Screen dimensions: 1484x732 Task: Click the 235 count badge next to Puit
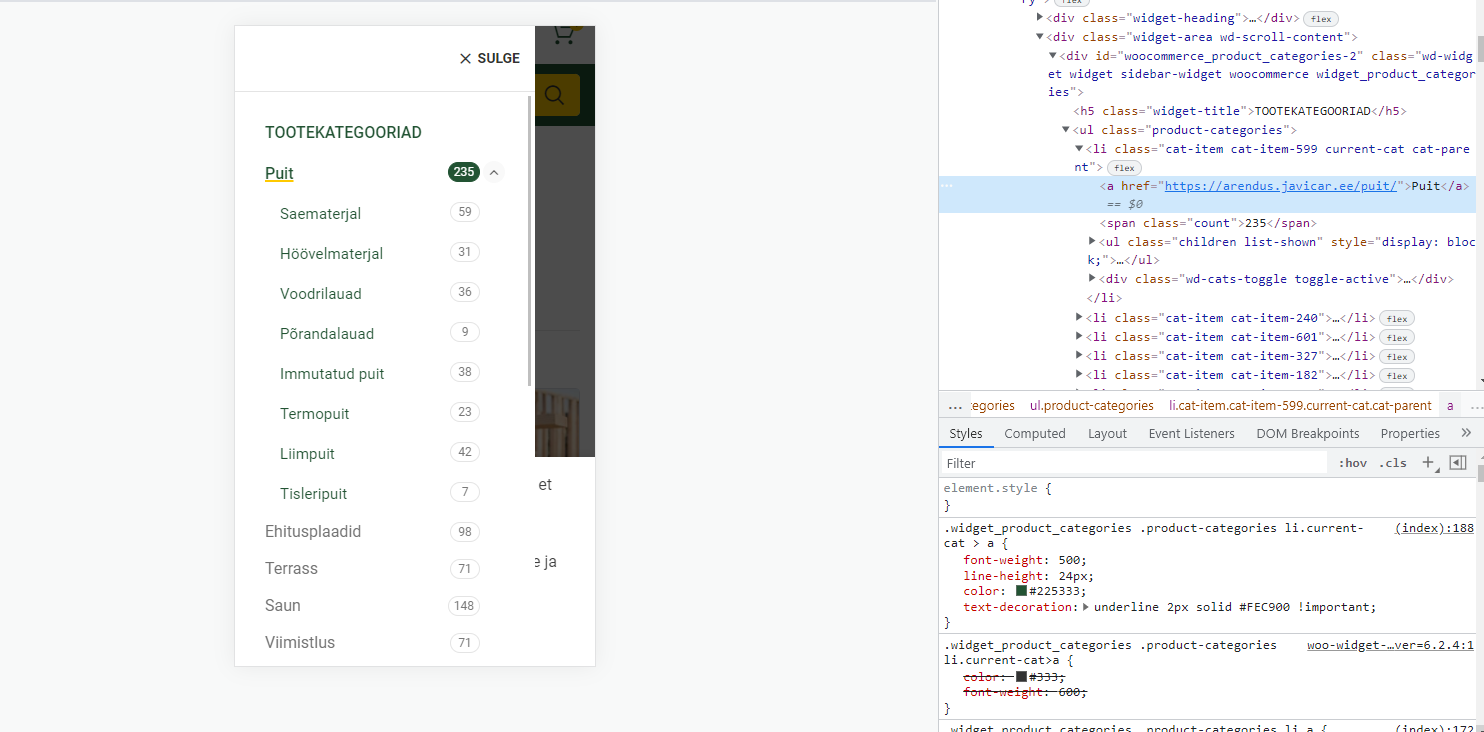click(x=464, y=172)
